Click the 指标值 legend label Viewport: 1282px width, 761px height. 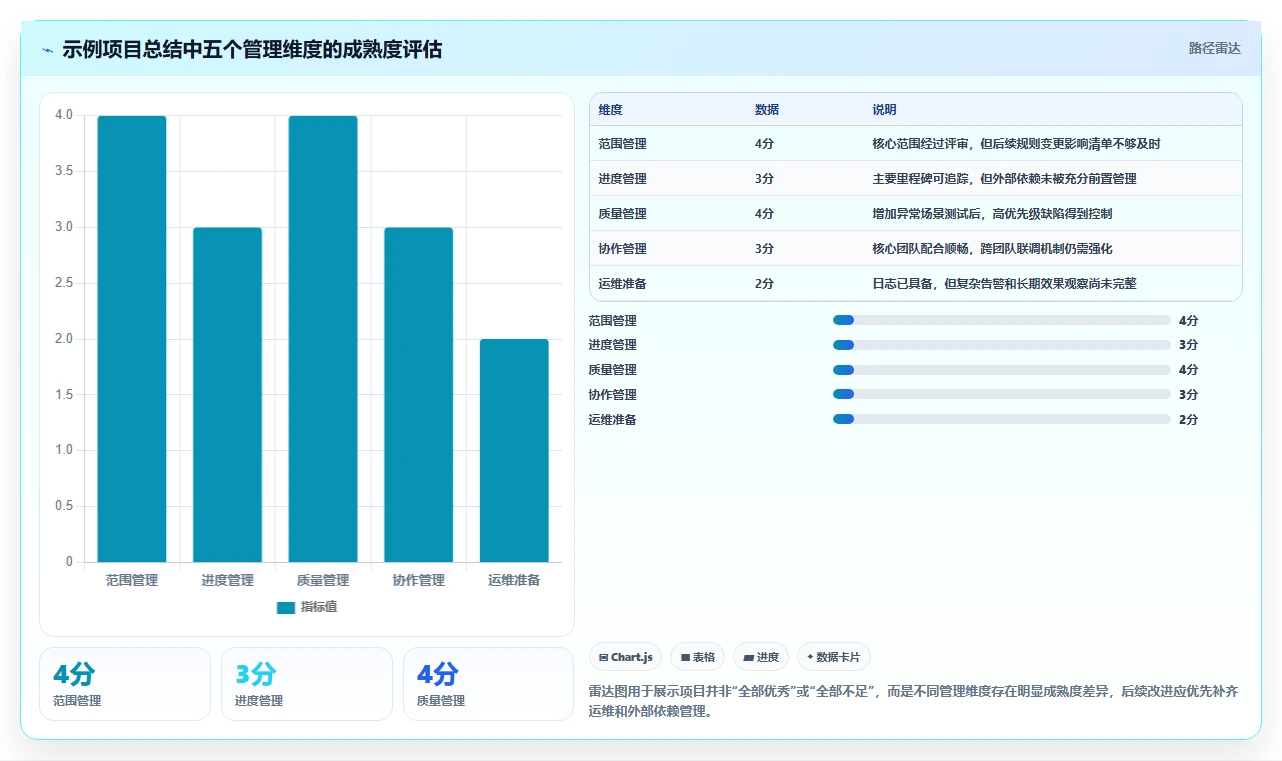coord(319,607)
